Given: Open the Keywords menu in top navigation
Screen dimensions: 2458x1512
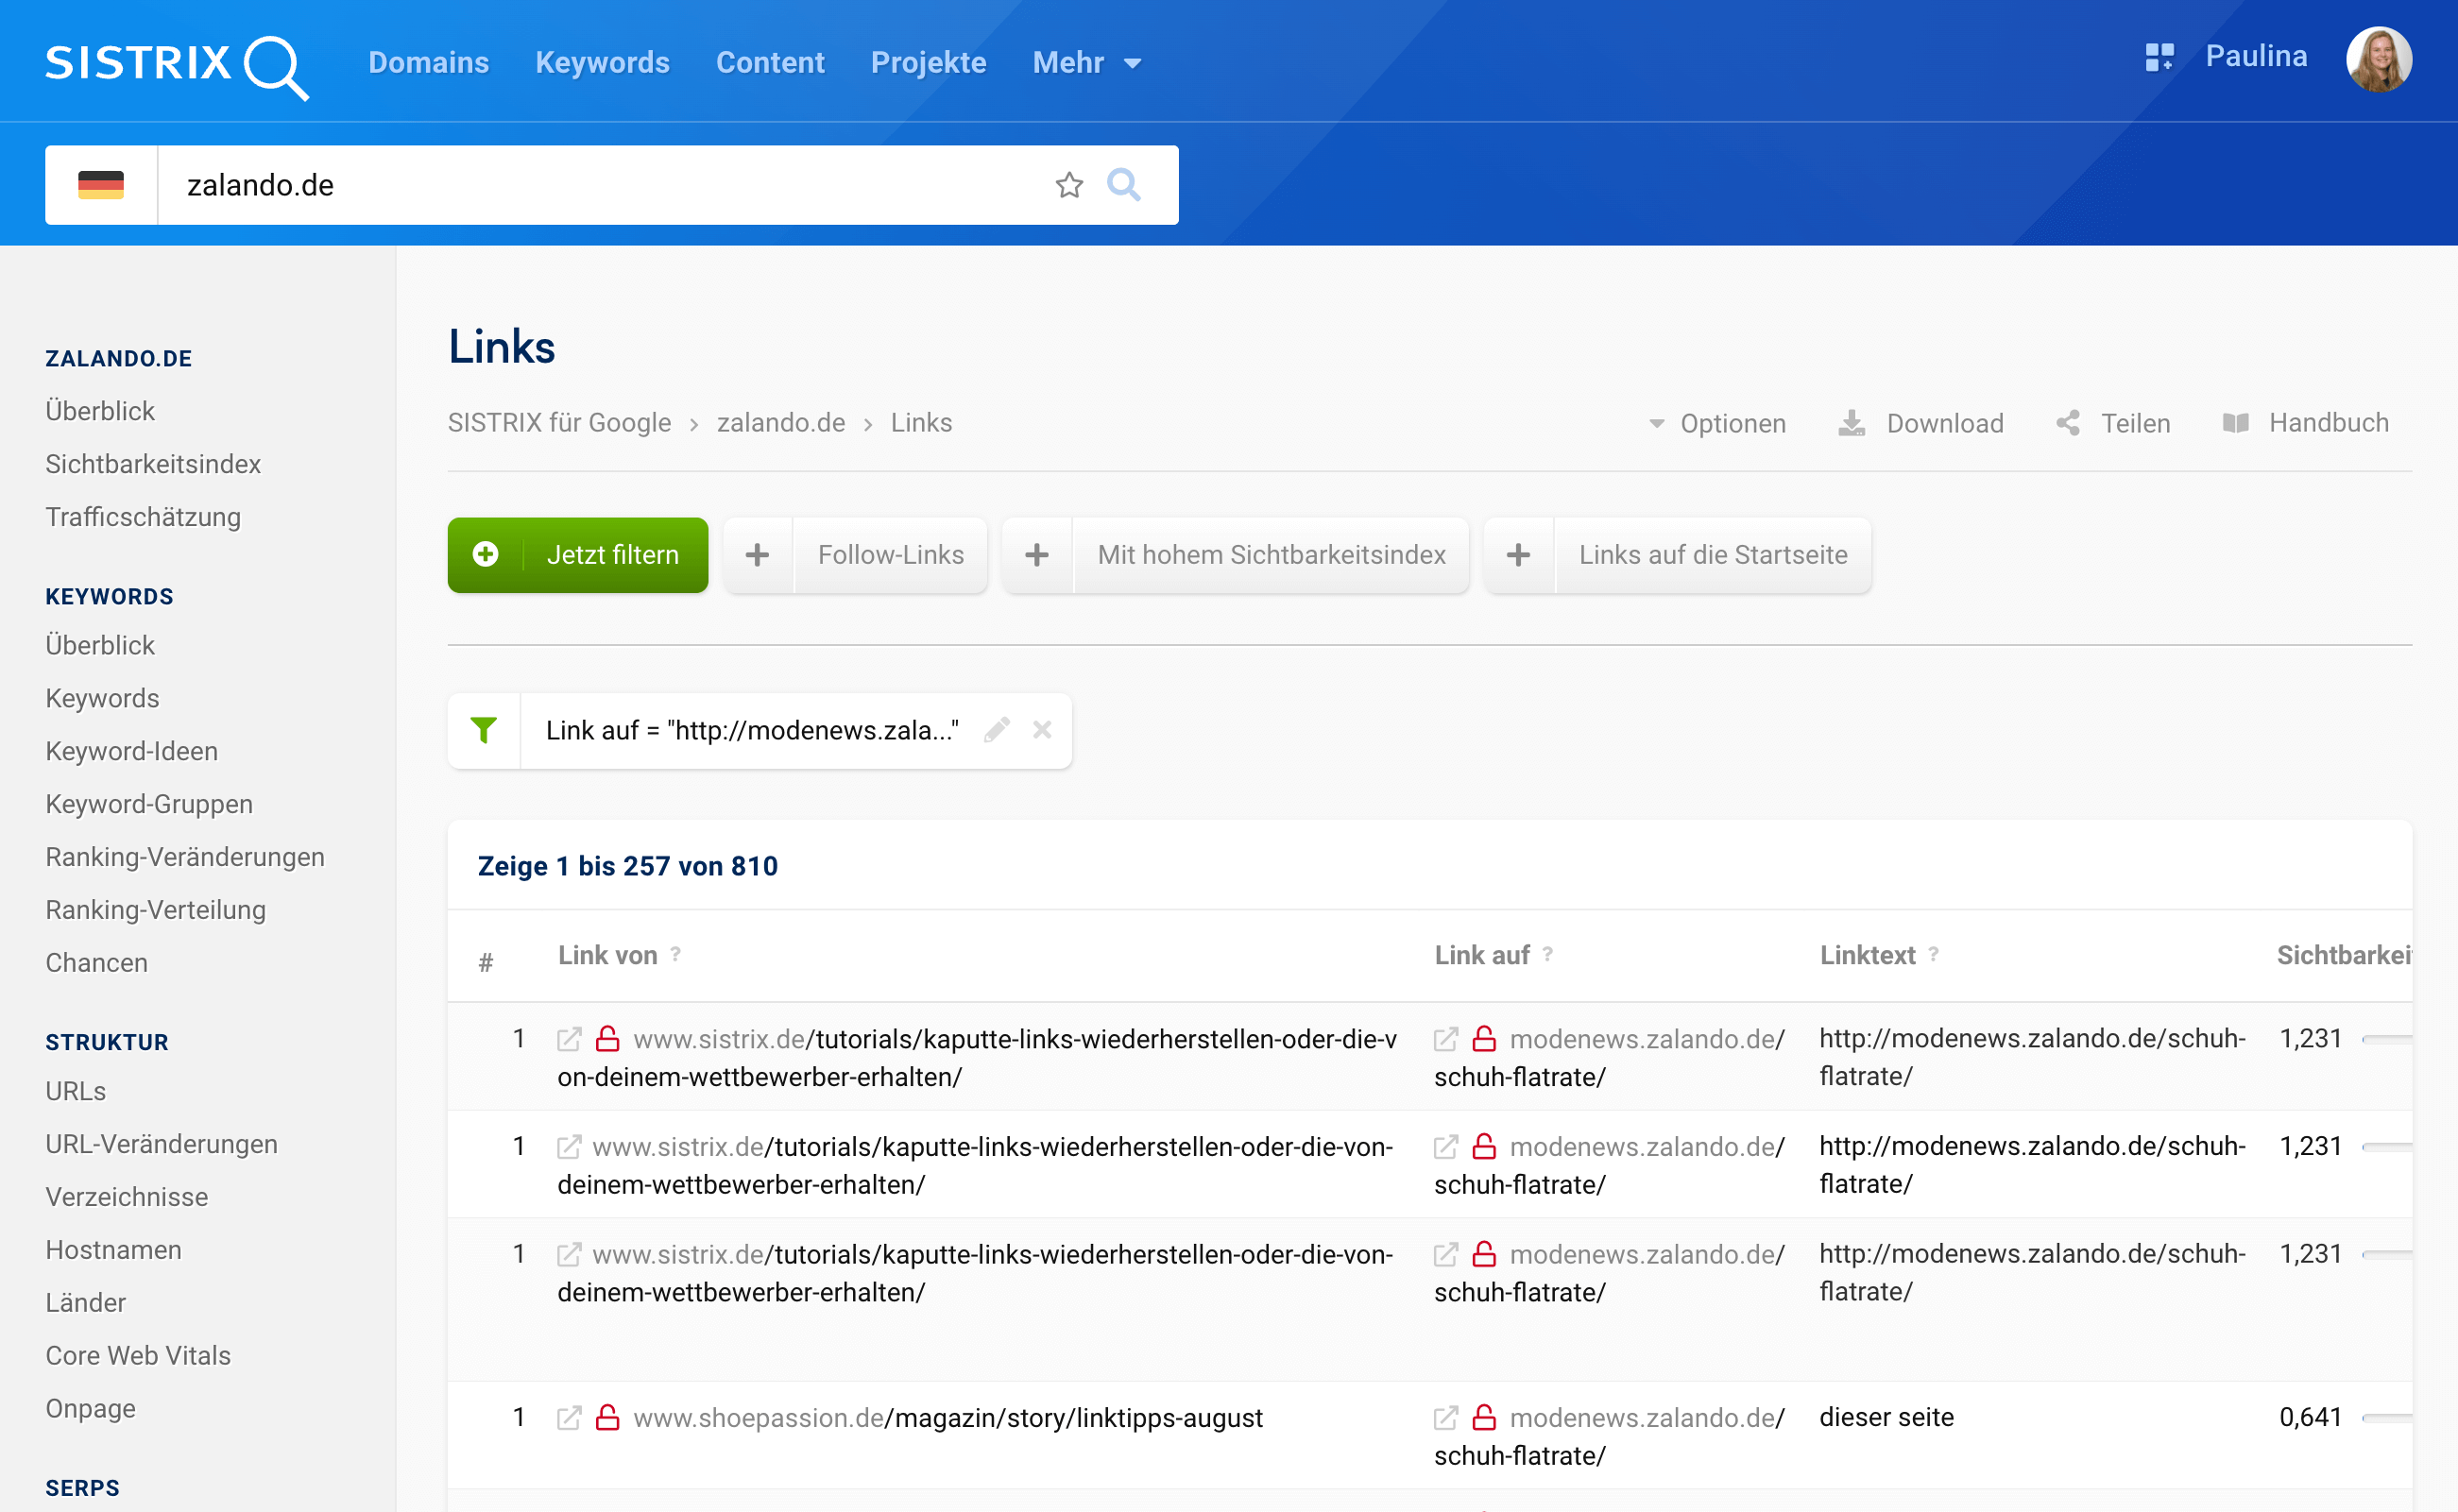Looking at the screenshot, I should (602, 62).
